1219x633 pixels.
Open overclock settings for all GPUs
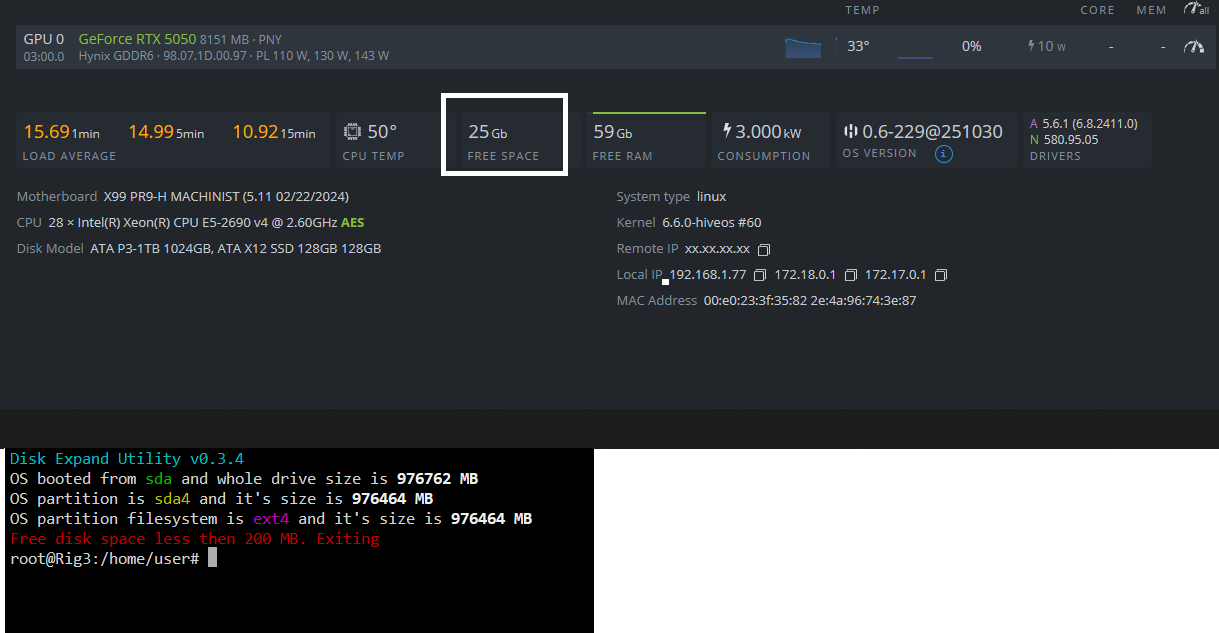[1195, 9]
